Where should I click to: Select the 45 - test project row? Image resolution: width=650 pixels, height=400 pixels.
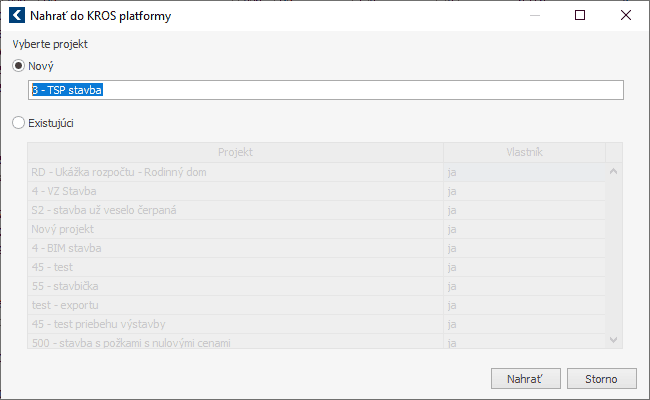pyautogui.click(x=317, y=267)
